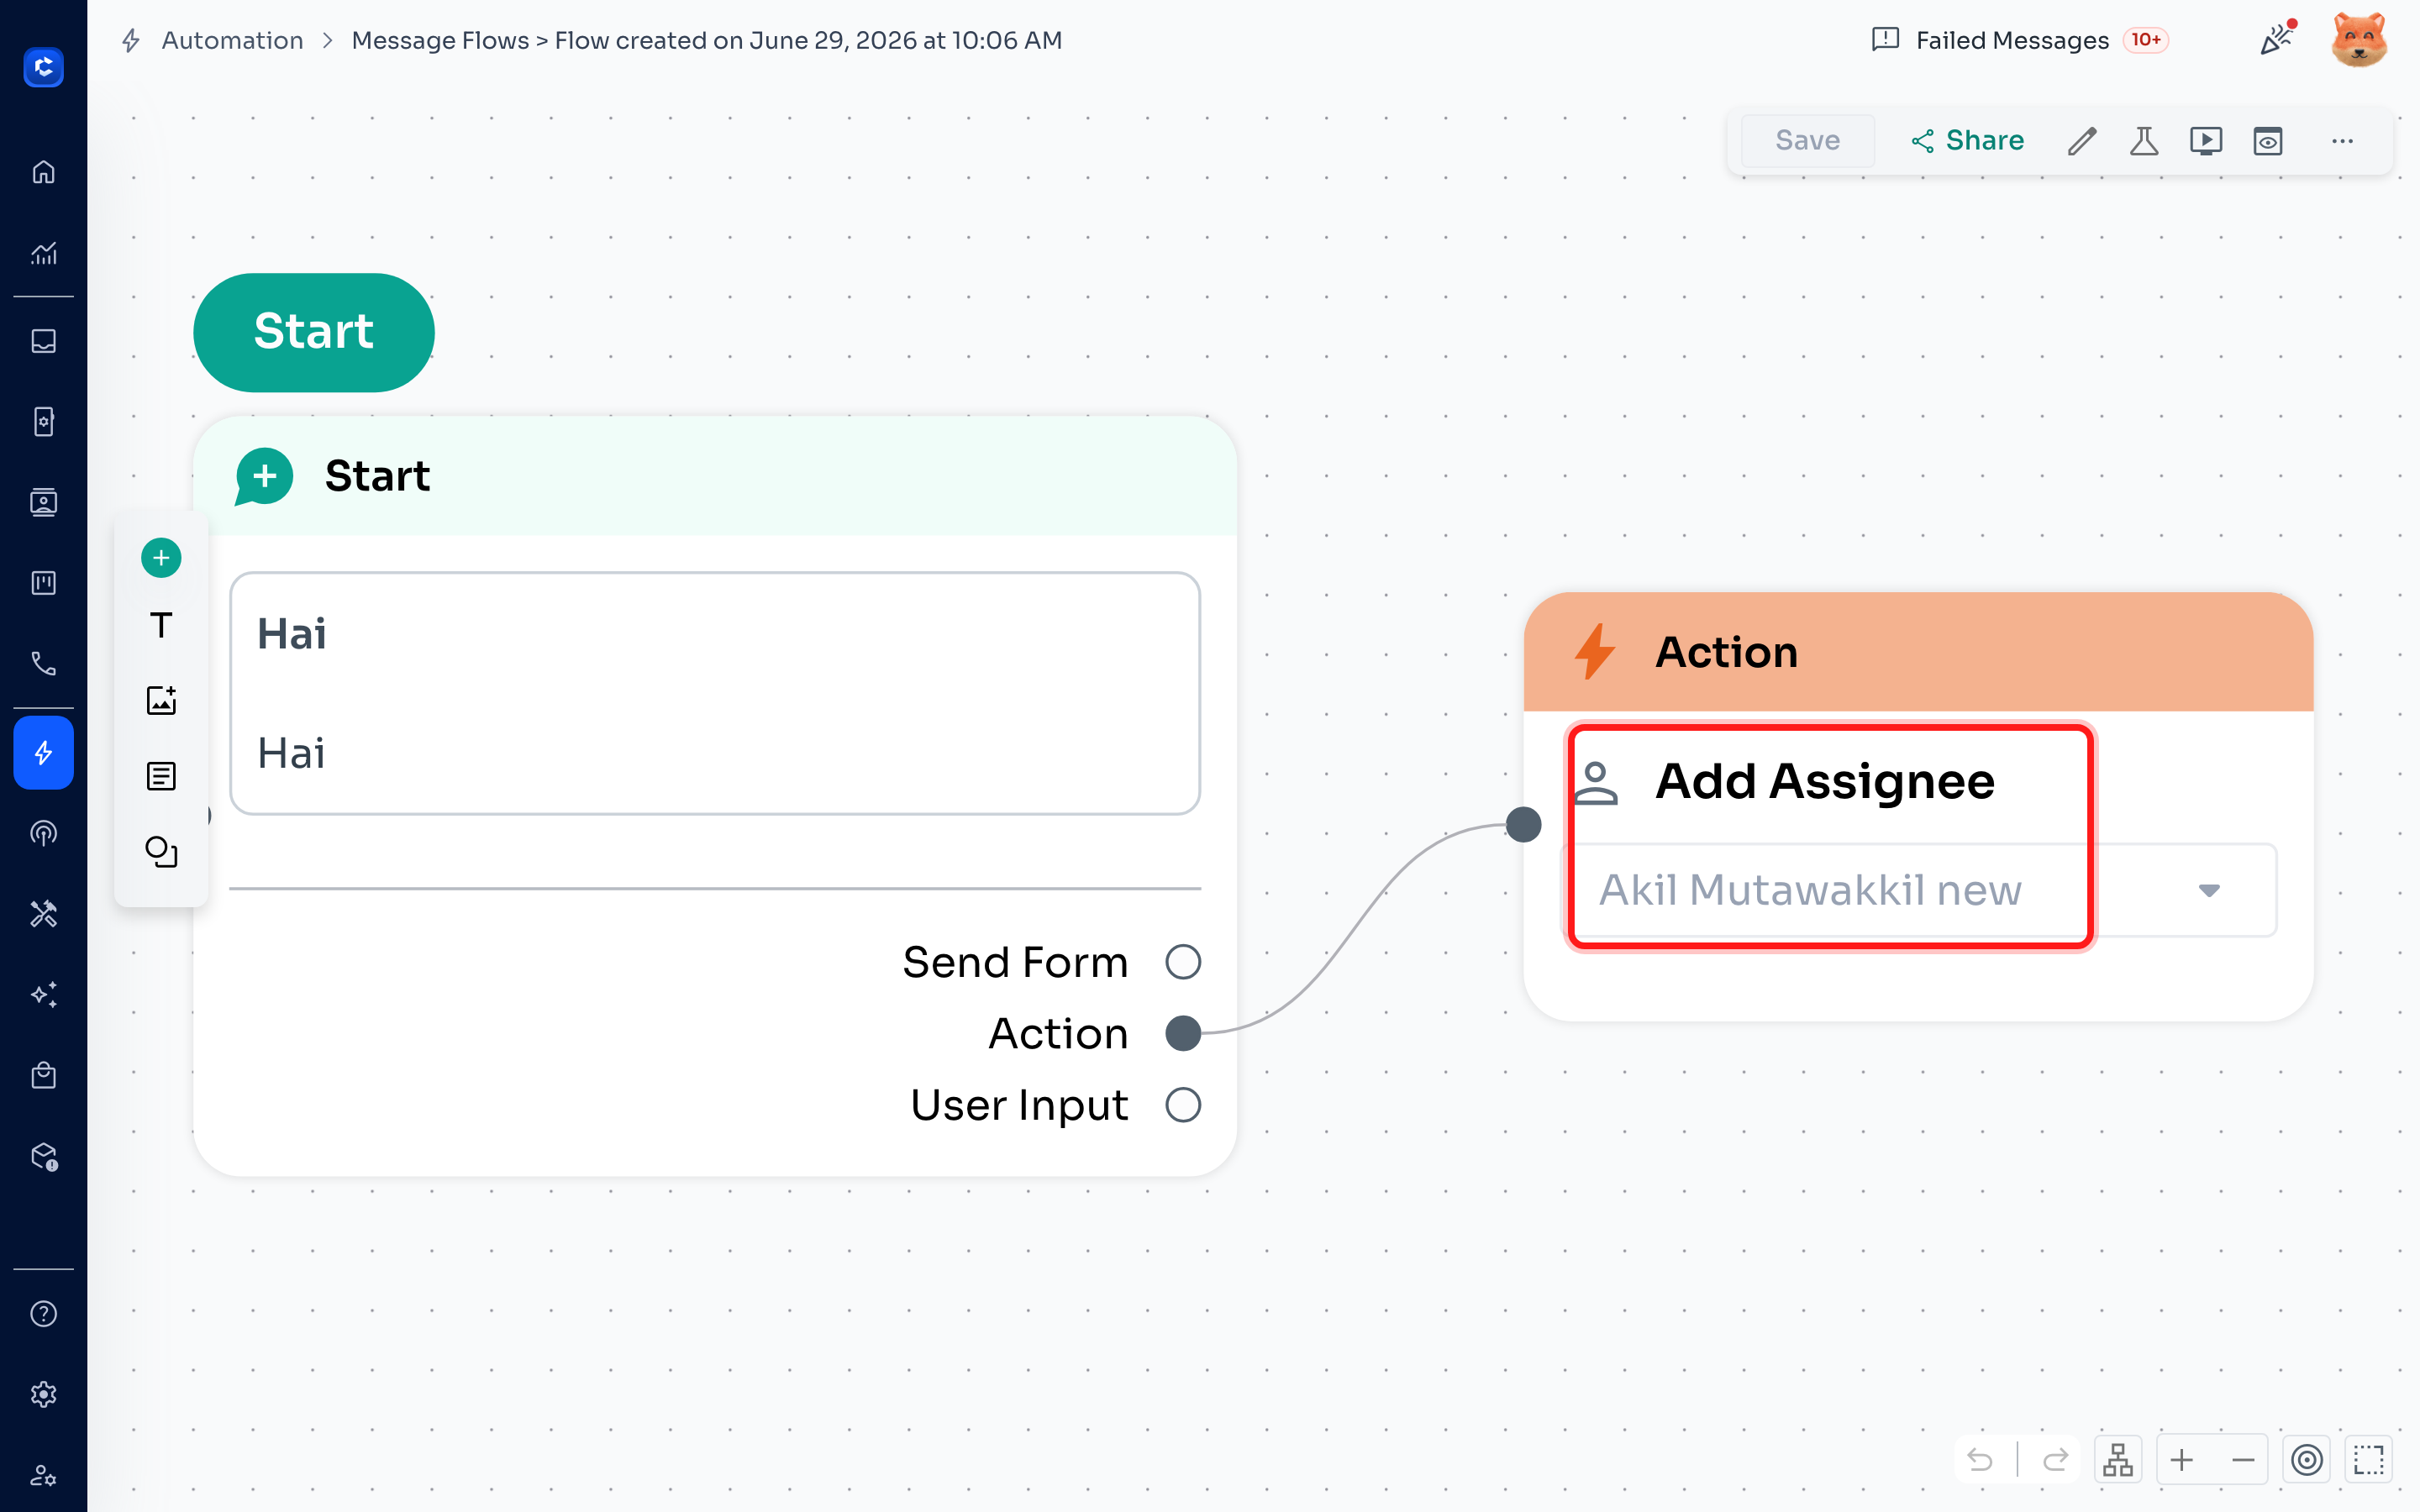Open the three-dots more options menu
Image resolution: width=2420 pixels, height=1512 pixels.
pos(2342,141)
